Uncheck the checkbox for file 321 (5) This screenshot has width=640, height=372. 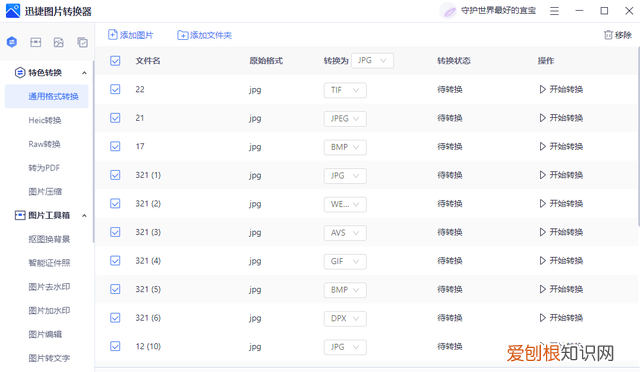(x=115, y=289)
